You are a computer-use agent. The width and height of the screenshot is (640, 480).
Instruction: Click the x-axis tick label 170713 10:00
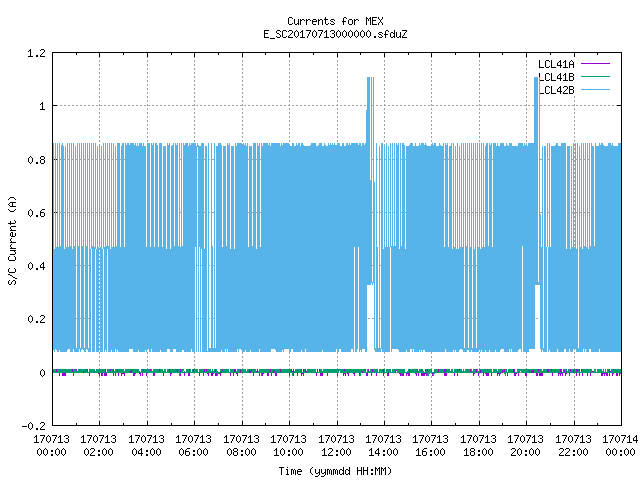[288, 446]
